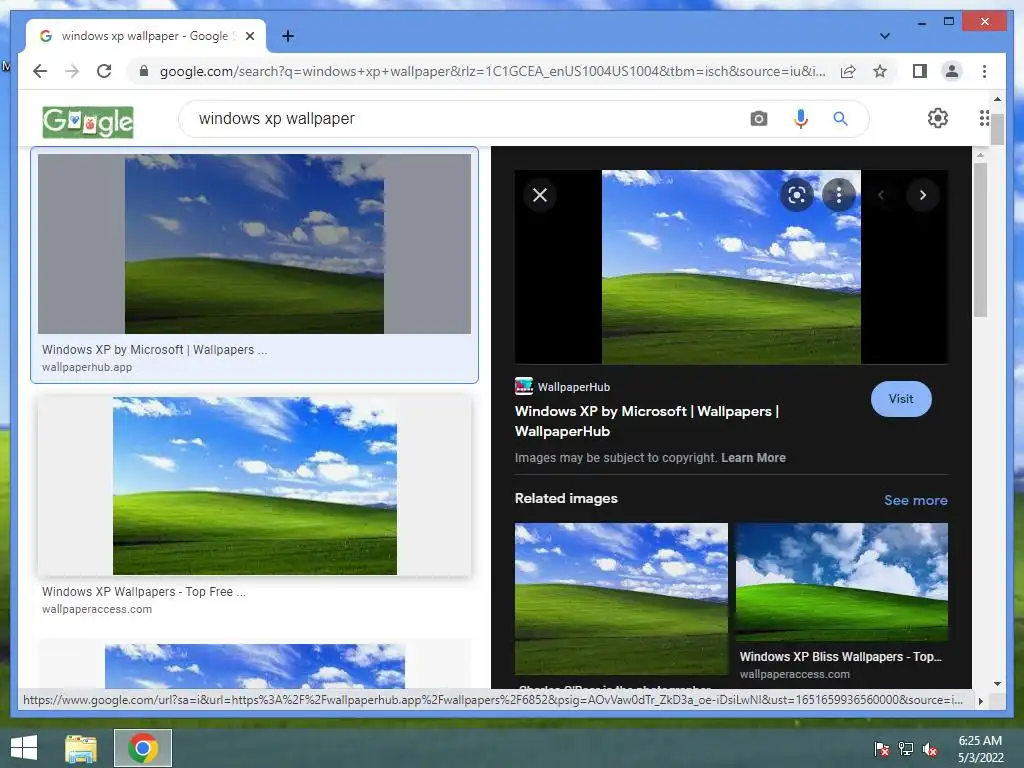
Task: Click the WallpaperHub favicon
Action: pyautogui.click(x=524, y=387)
